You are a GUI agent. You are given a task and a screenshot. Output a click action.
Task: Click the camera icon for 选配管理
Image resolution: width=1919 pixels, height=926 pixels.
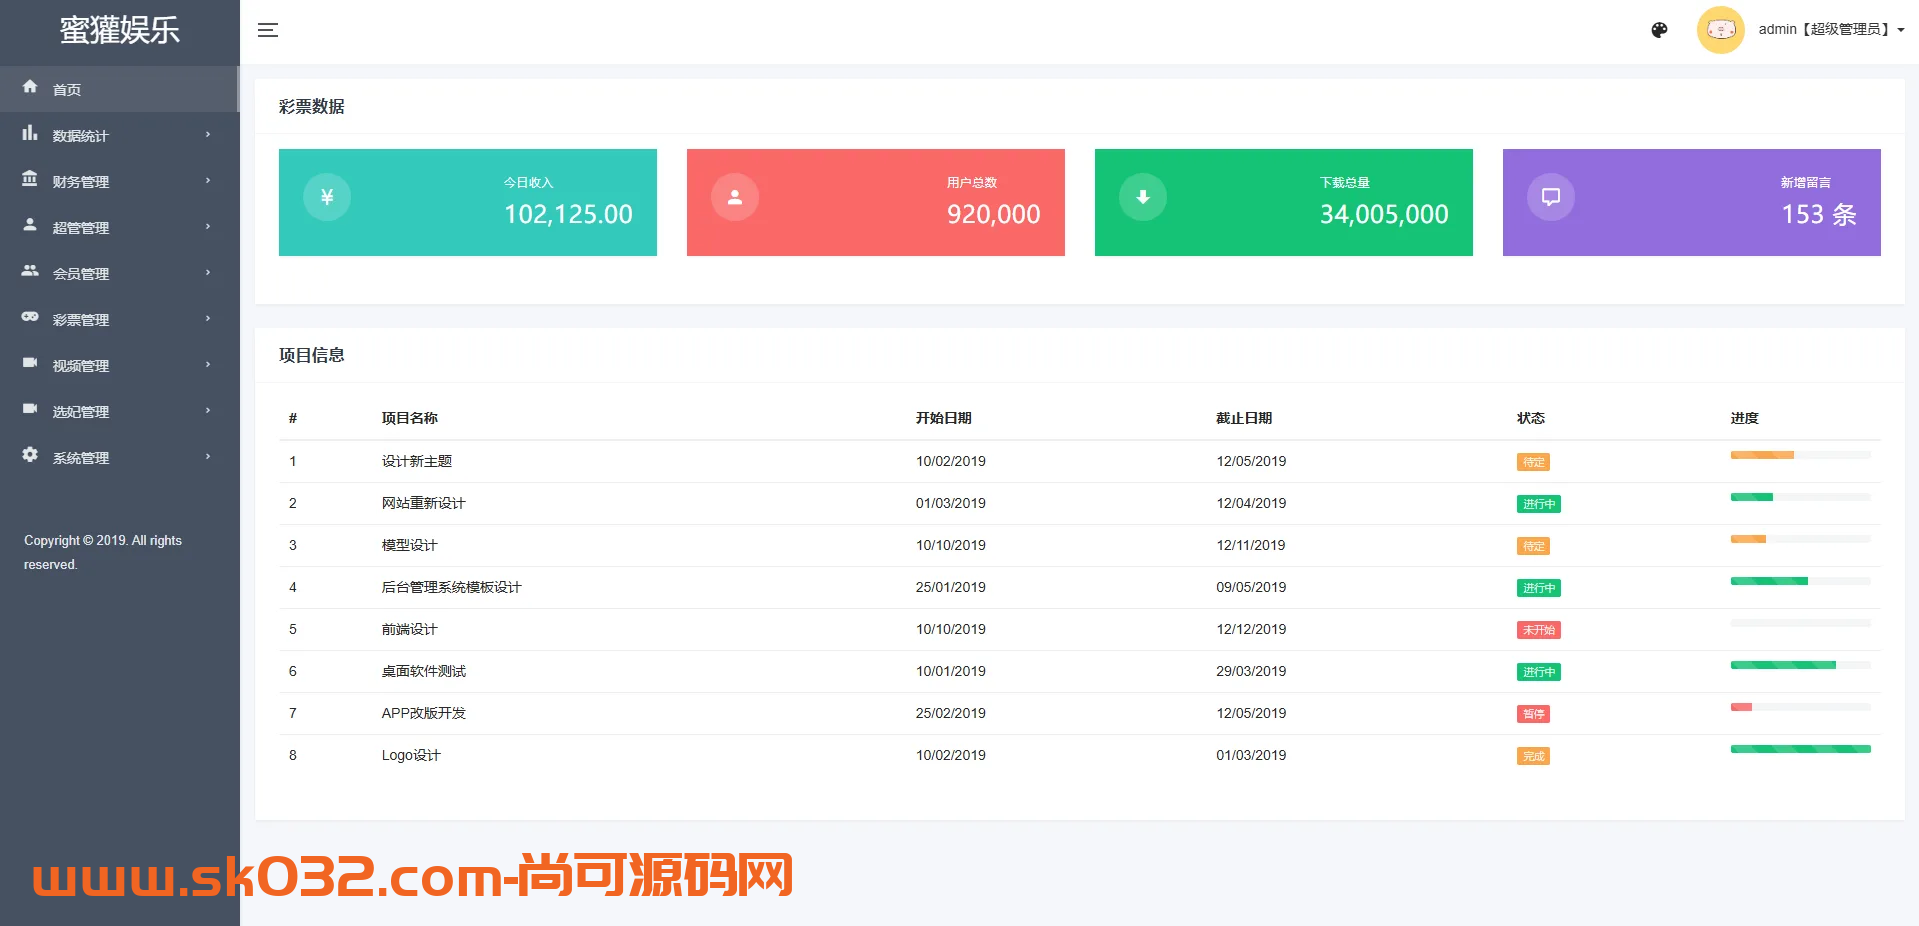click(30, 409)
